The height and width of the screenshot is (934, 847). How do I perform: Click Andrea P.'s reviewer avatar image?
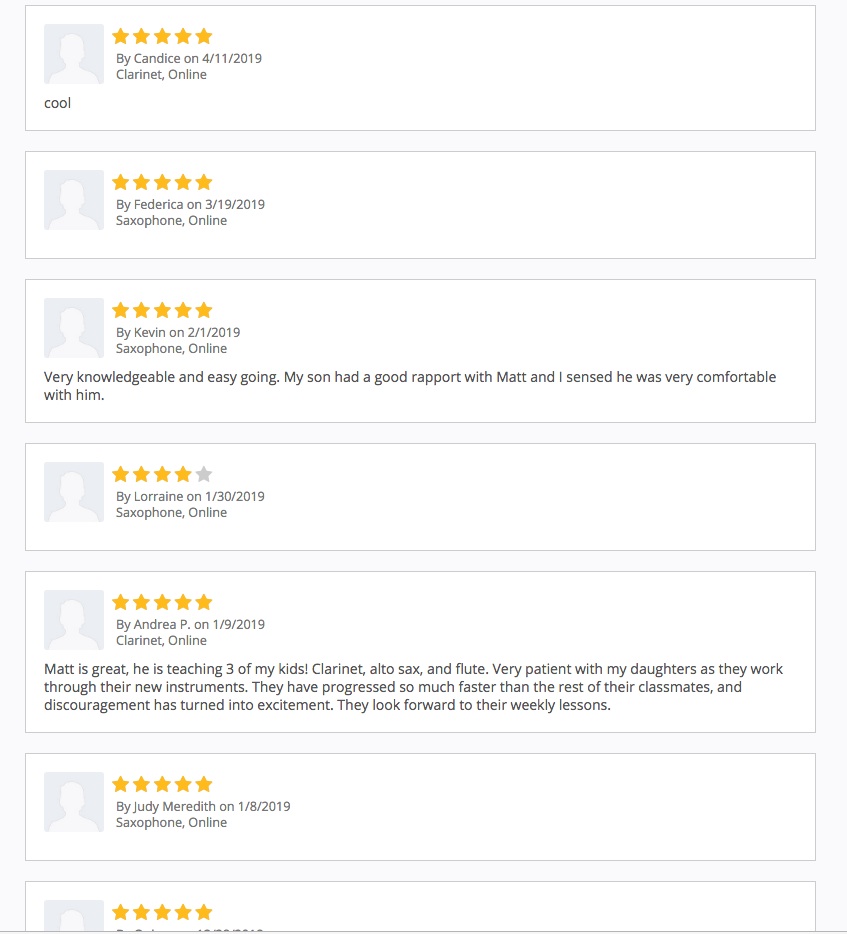74,620
